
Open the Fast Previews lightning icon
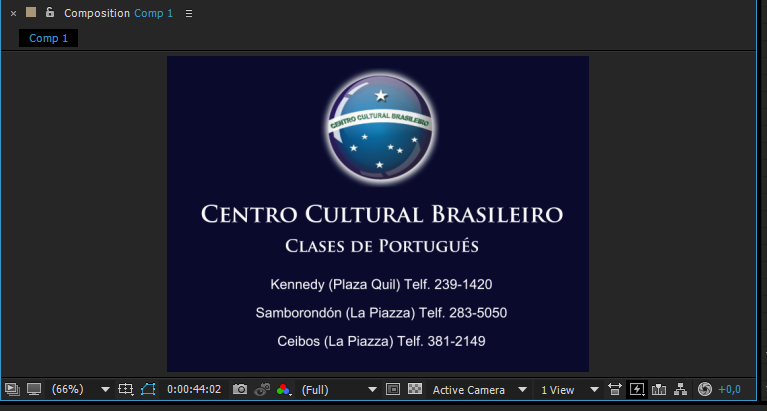click(637, 389)
